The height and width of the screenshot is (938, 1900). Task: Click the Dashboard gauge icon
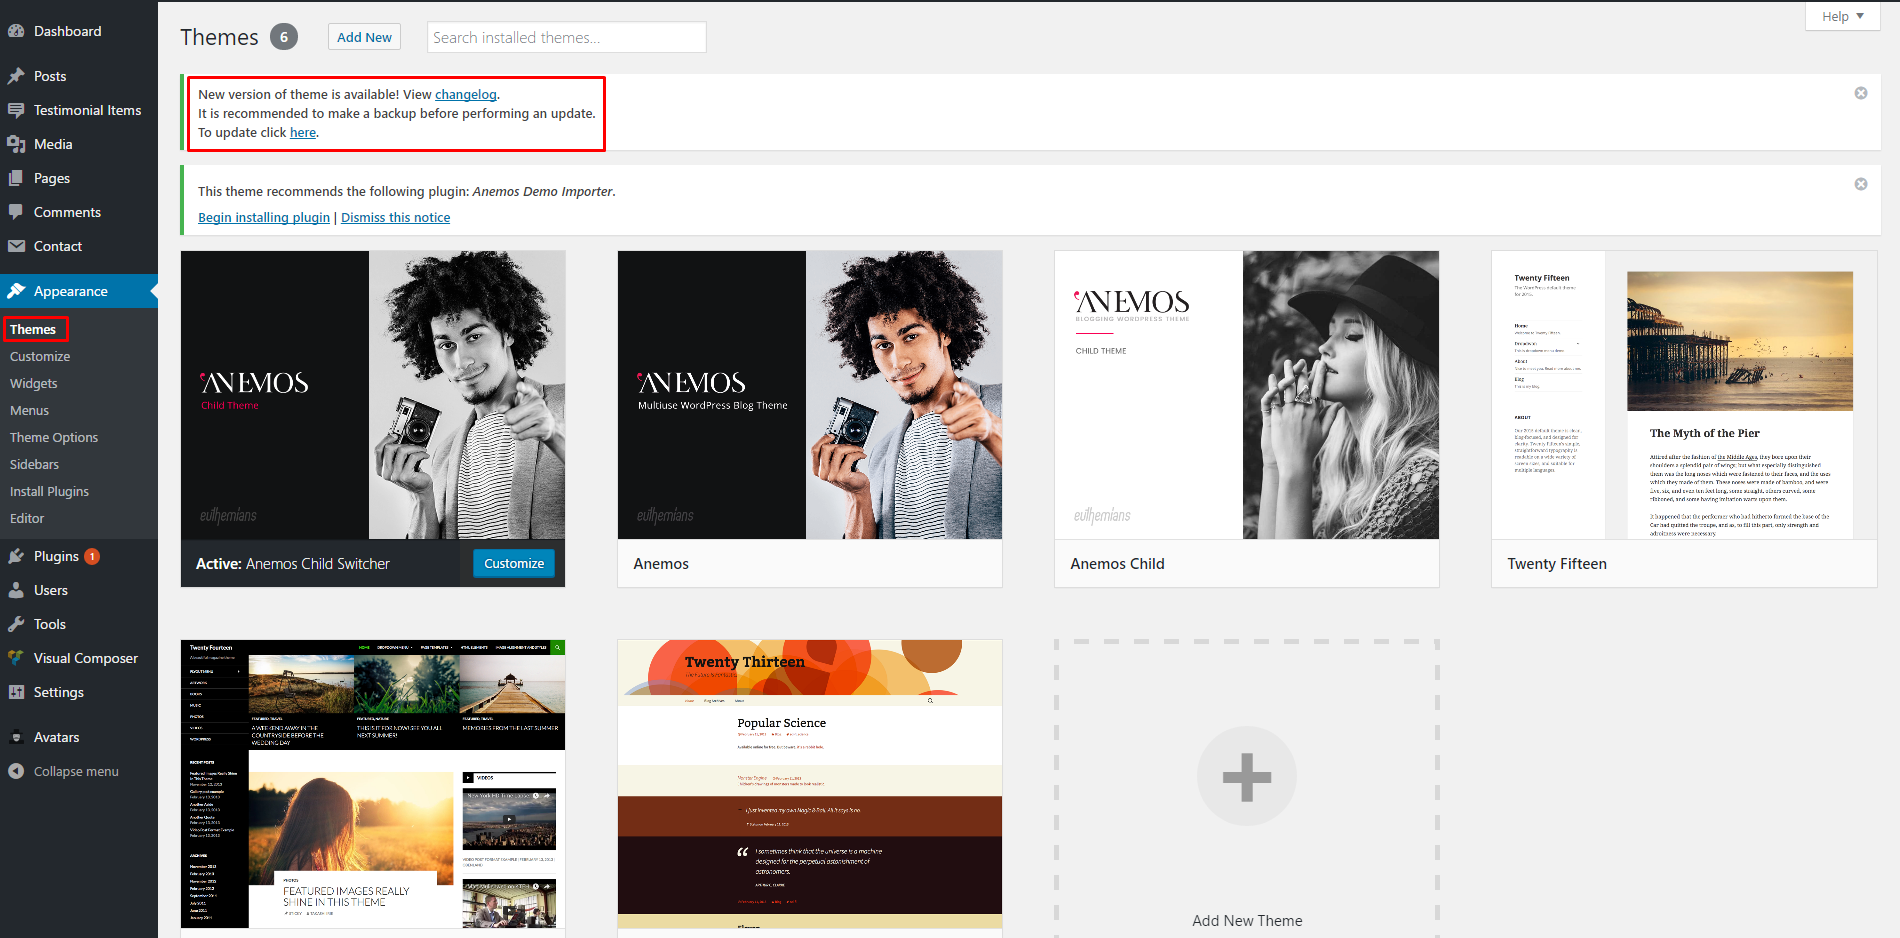pos(16,31)
